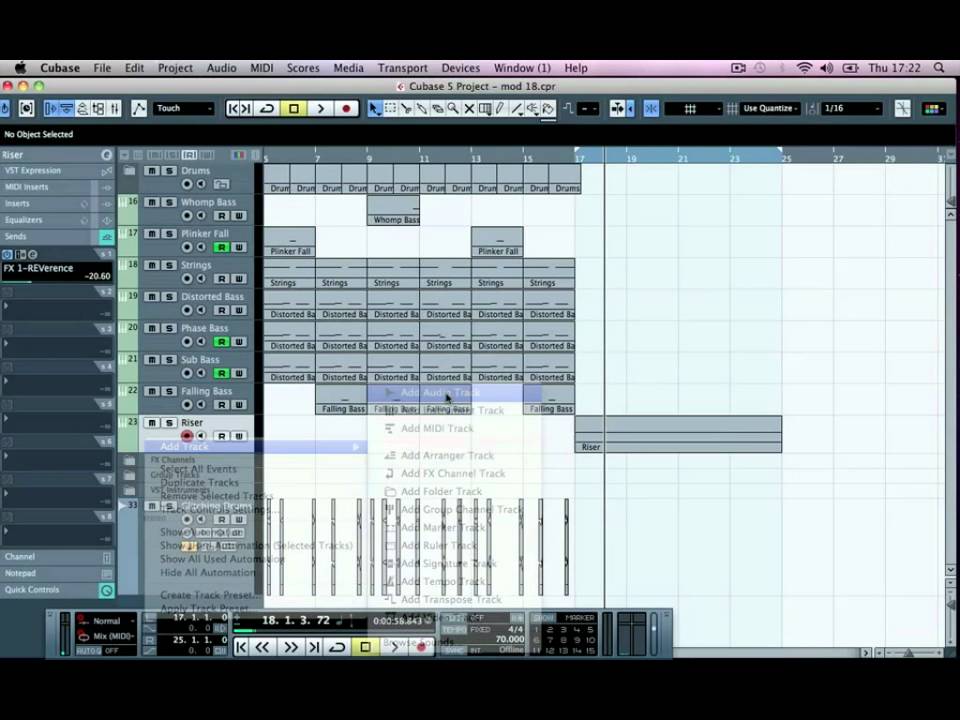Mute the Falling Bass track
The height and width of the screenshot is (720, 960).
pos(152,391)
